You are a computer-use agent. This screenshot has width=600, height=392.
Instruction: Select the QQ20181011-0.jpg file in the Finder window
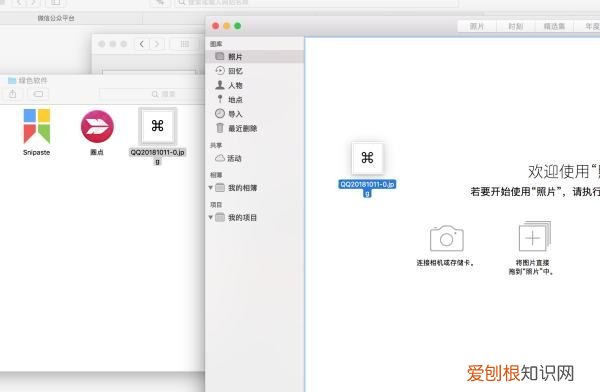point(157,126)
